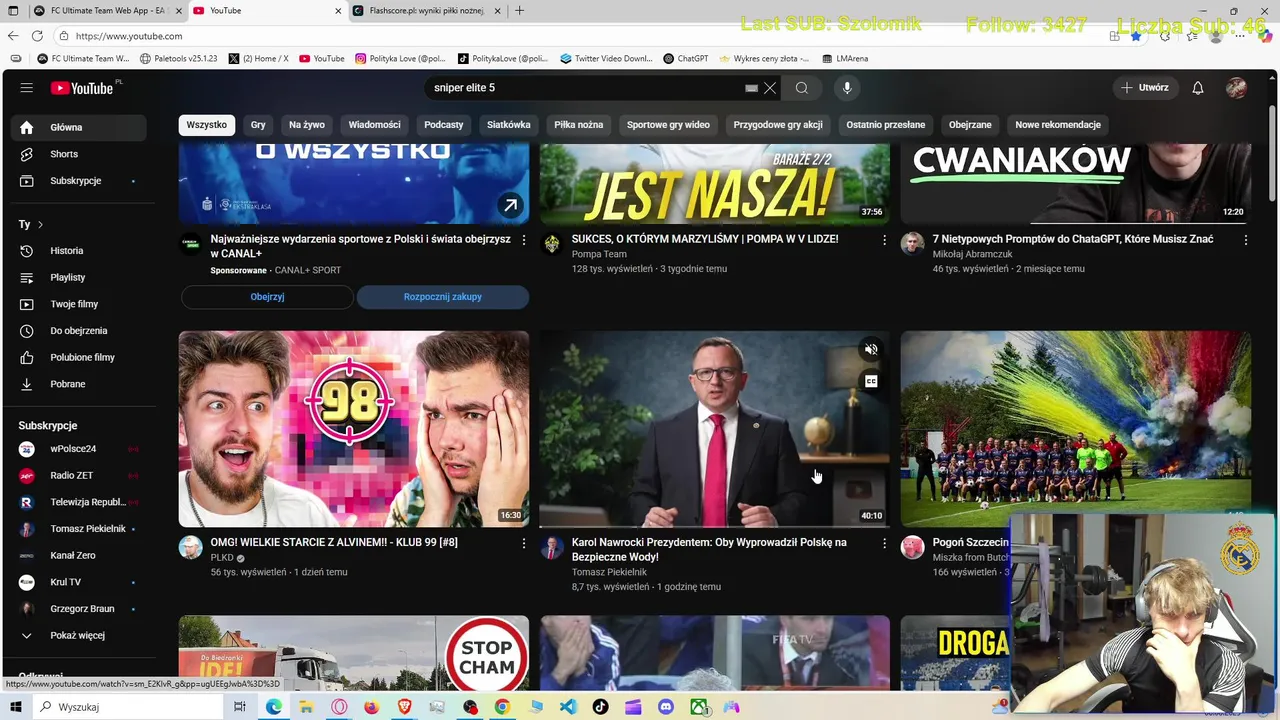The image size is (1280, 720).
Task: Select the Ostatnio przesłane chip
Action: [886, 125]
